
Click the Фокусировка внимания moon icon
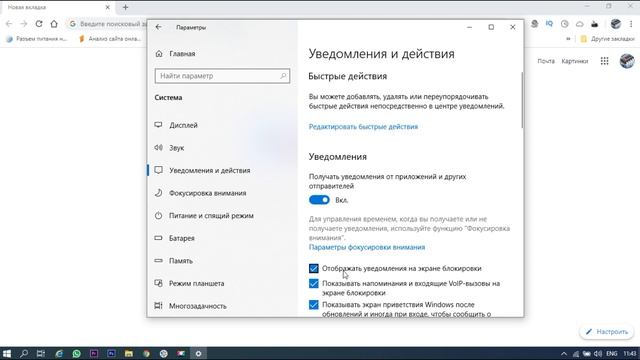coord(158,193)
